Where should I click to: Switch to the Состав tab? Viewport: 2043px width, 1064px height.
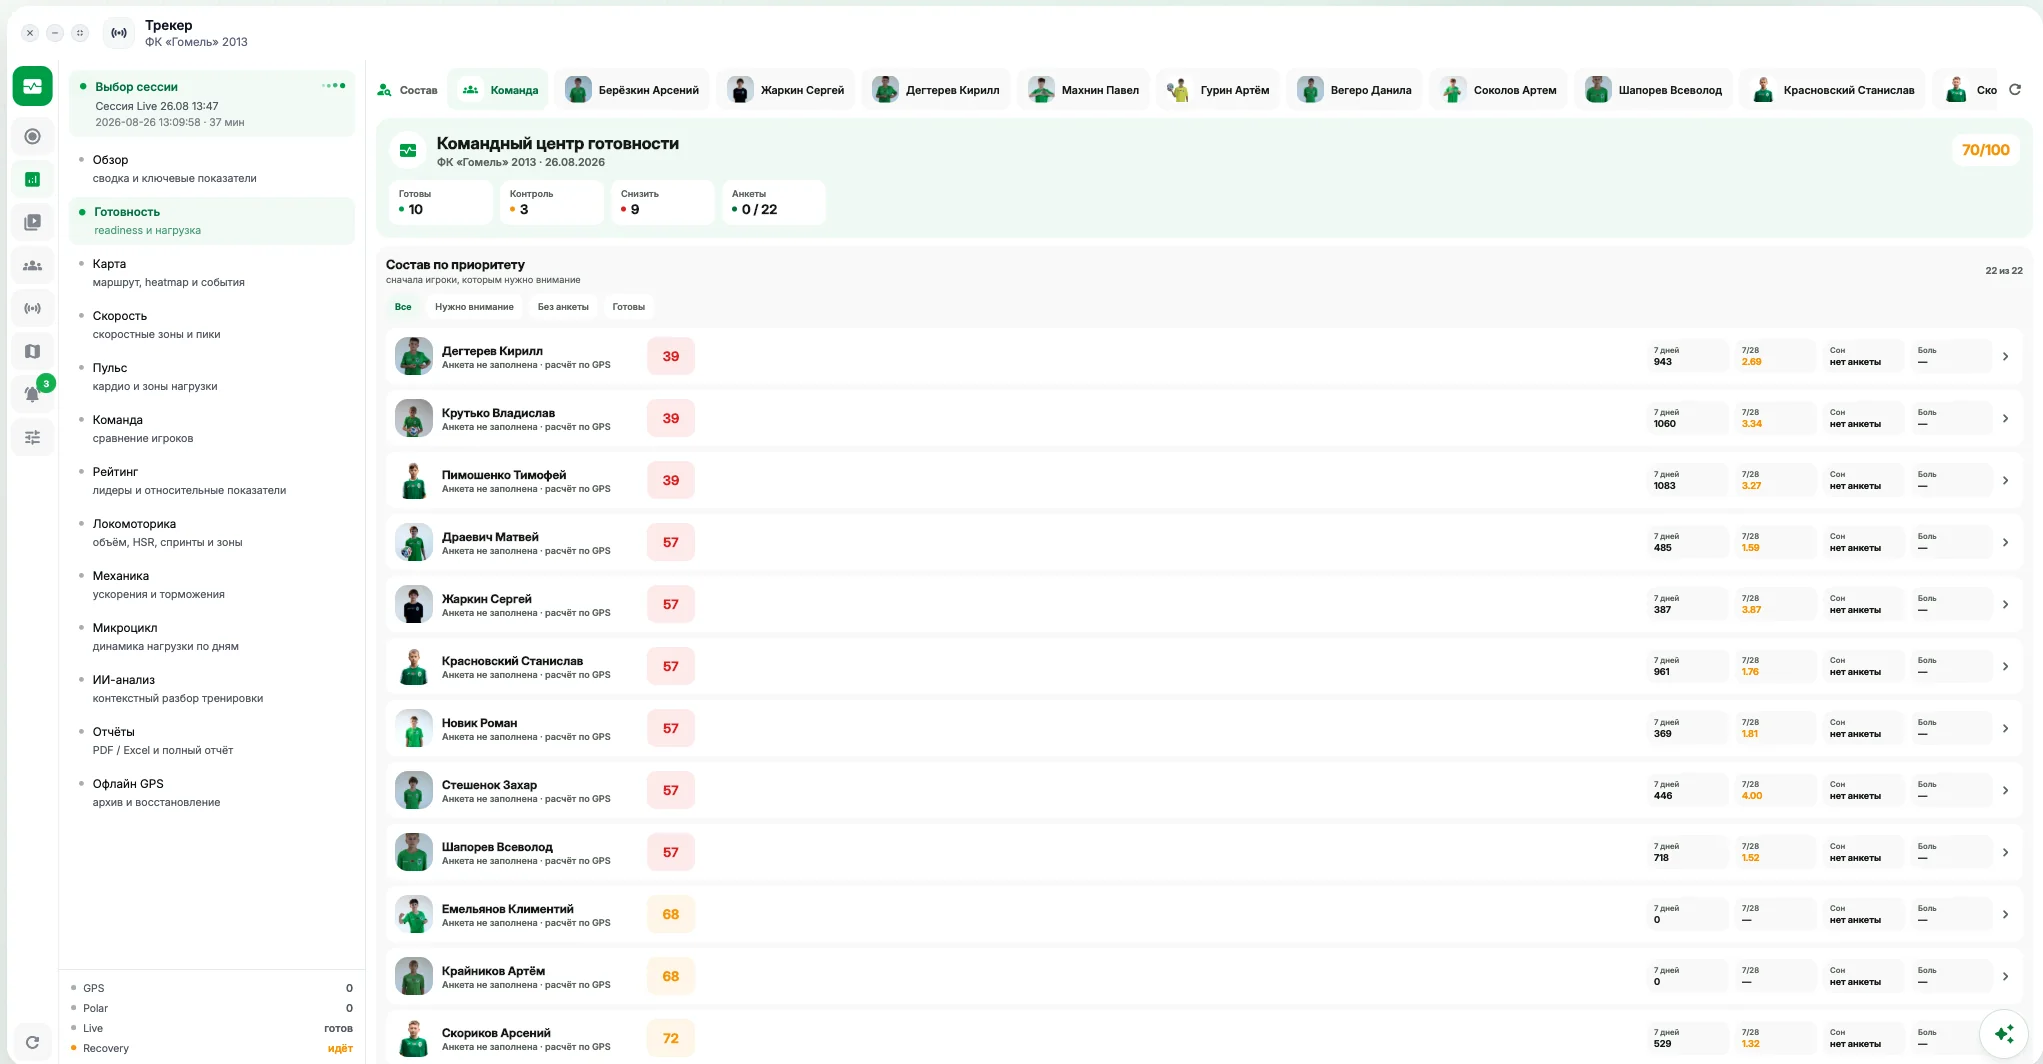[x=408, y=90]
